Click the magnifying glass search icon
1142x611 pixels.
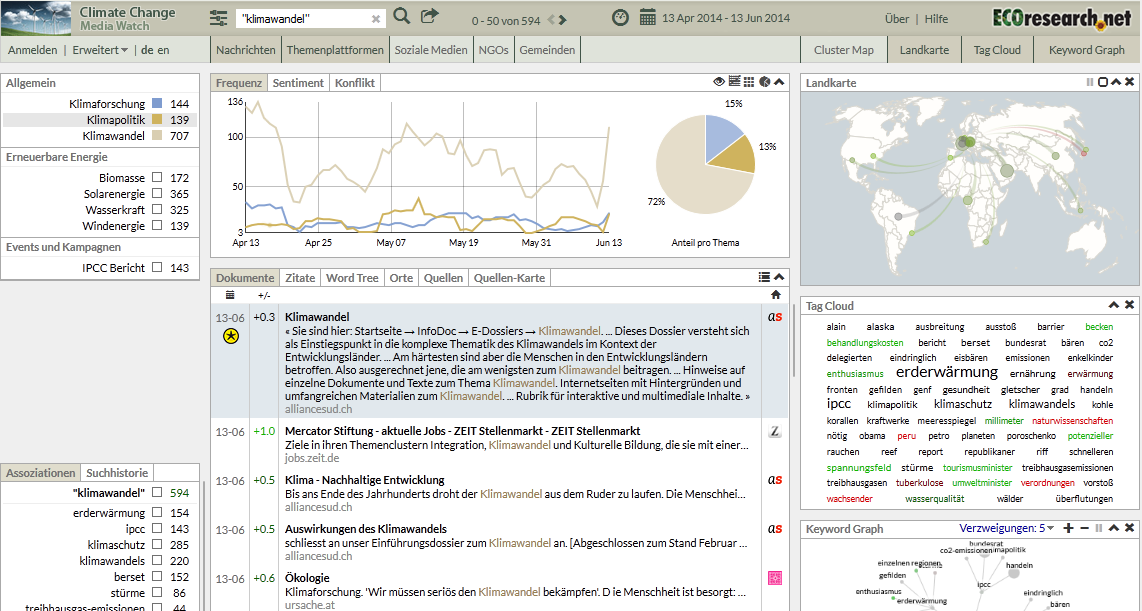pos(402,17)
